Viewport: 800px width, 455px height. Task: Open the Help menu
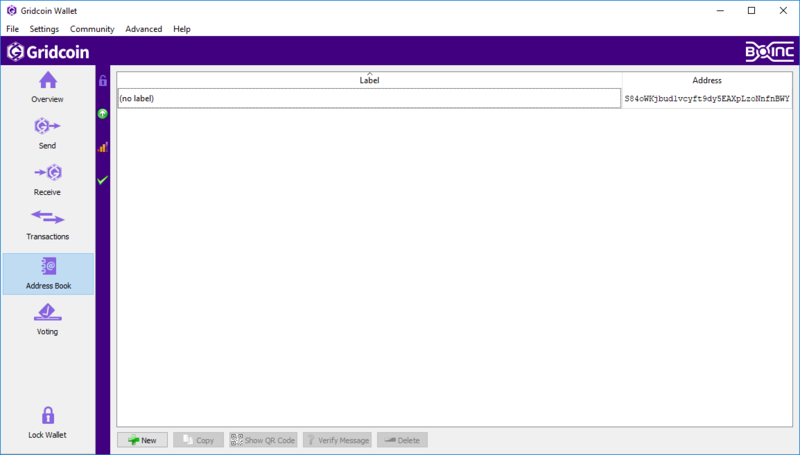point(182,29)
